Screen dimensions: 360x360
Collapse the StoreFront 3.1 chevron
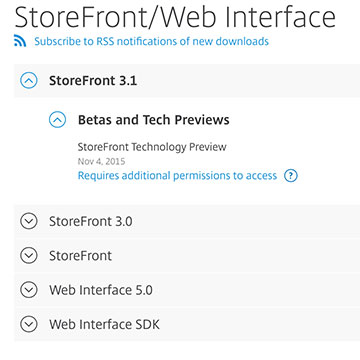pos(29,81)
